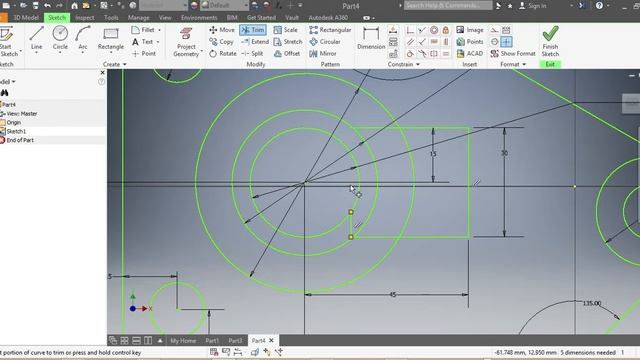Apply the Symmetric constraint
Screen dimensions: 640x360
click(434, 53)
